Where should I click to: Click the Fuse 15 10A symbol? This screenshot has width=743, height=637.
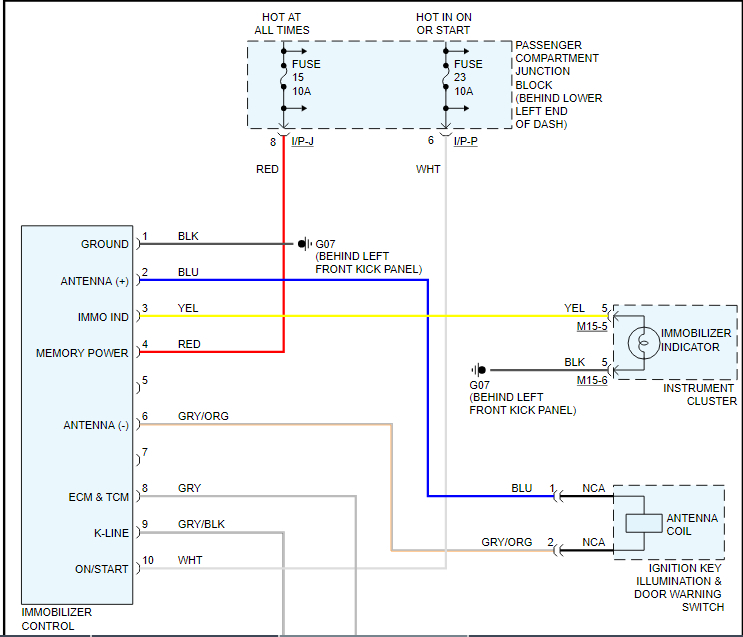(283, 76)
